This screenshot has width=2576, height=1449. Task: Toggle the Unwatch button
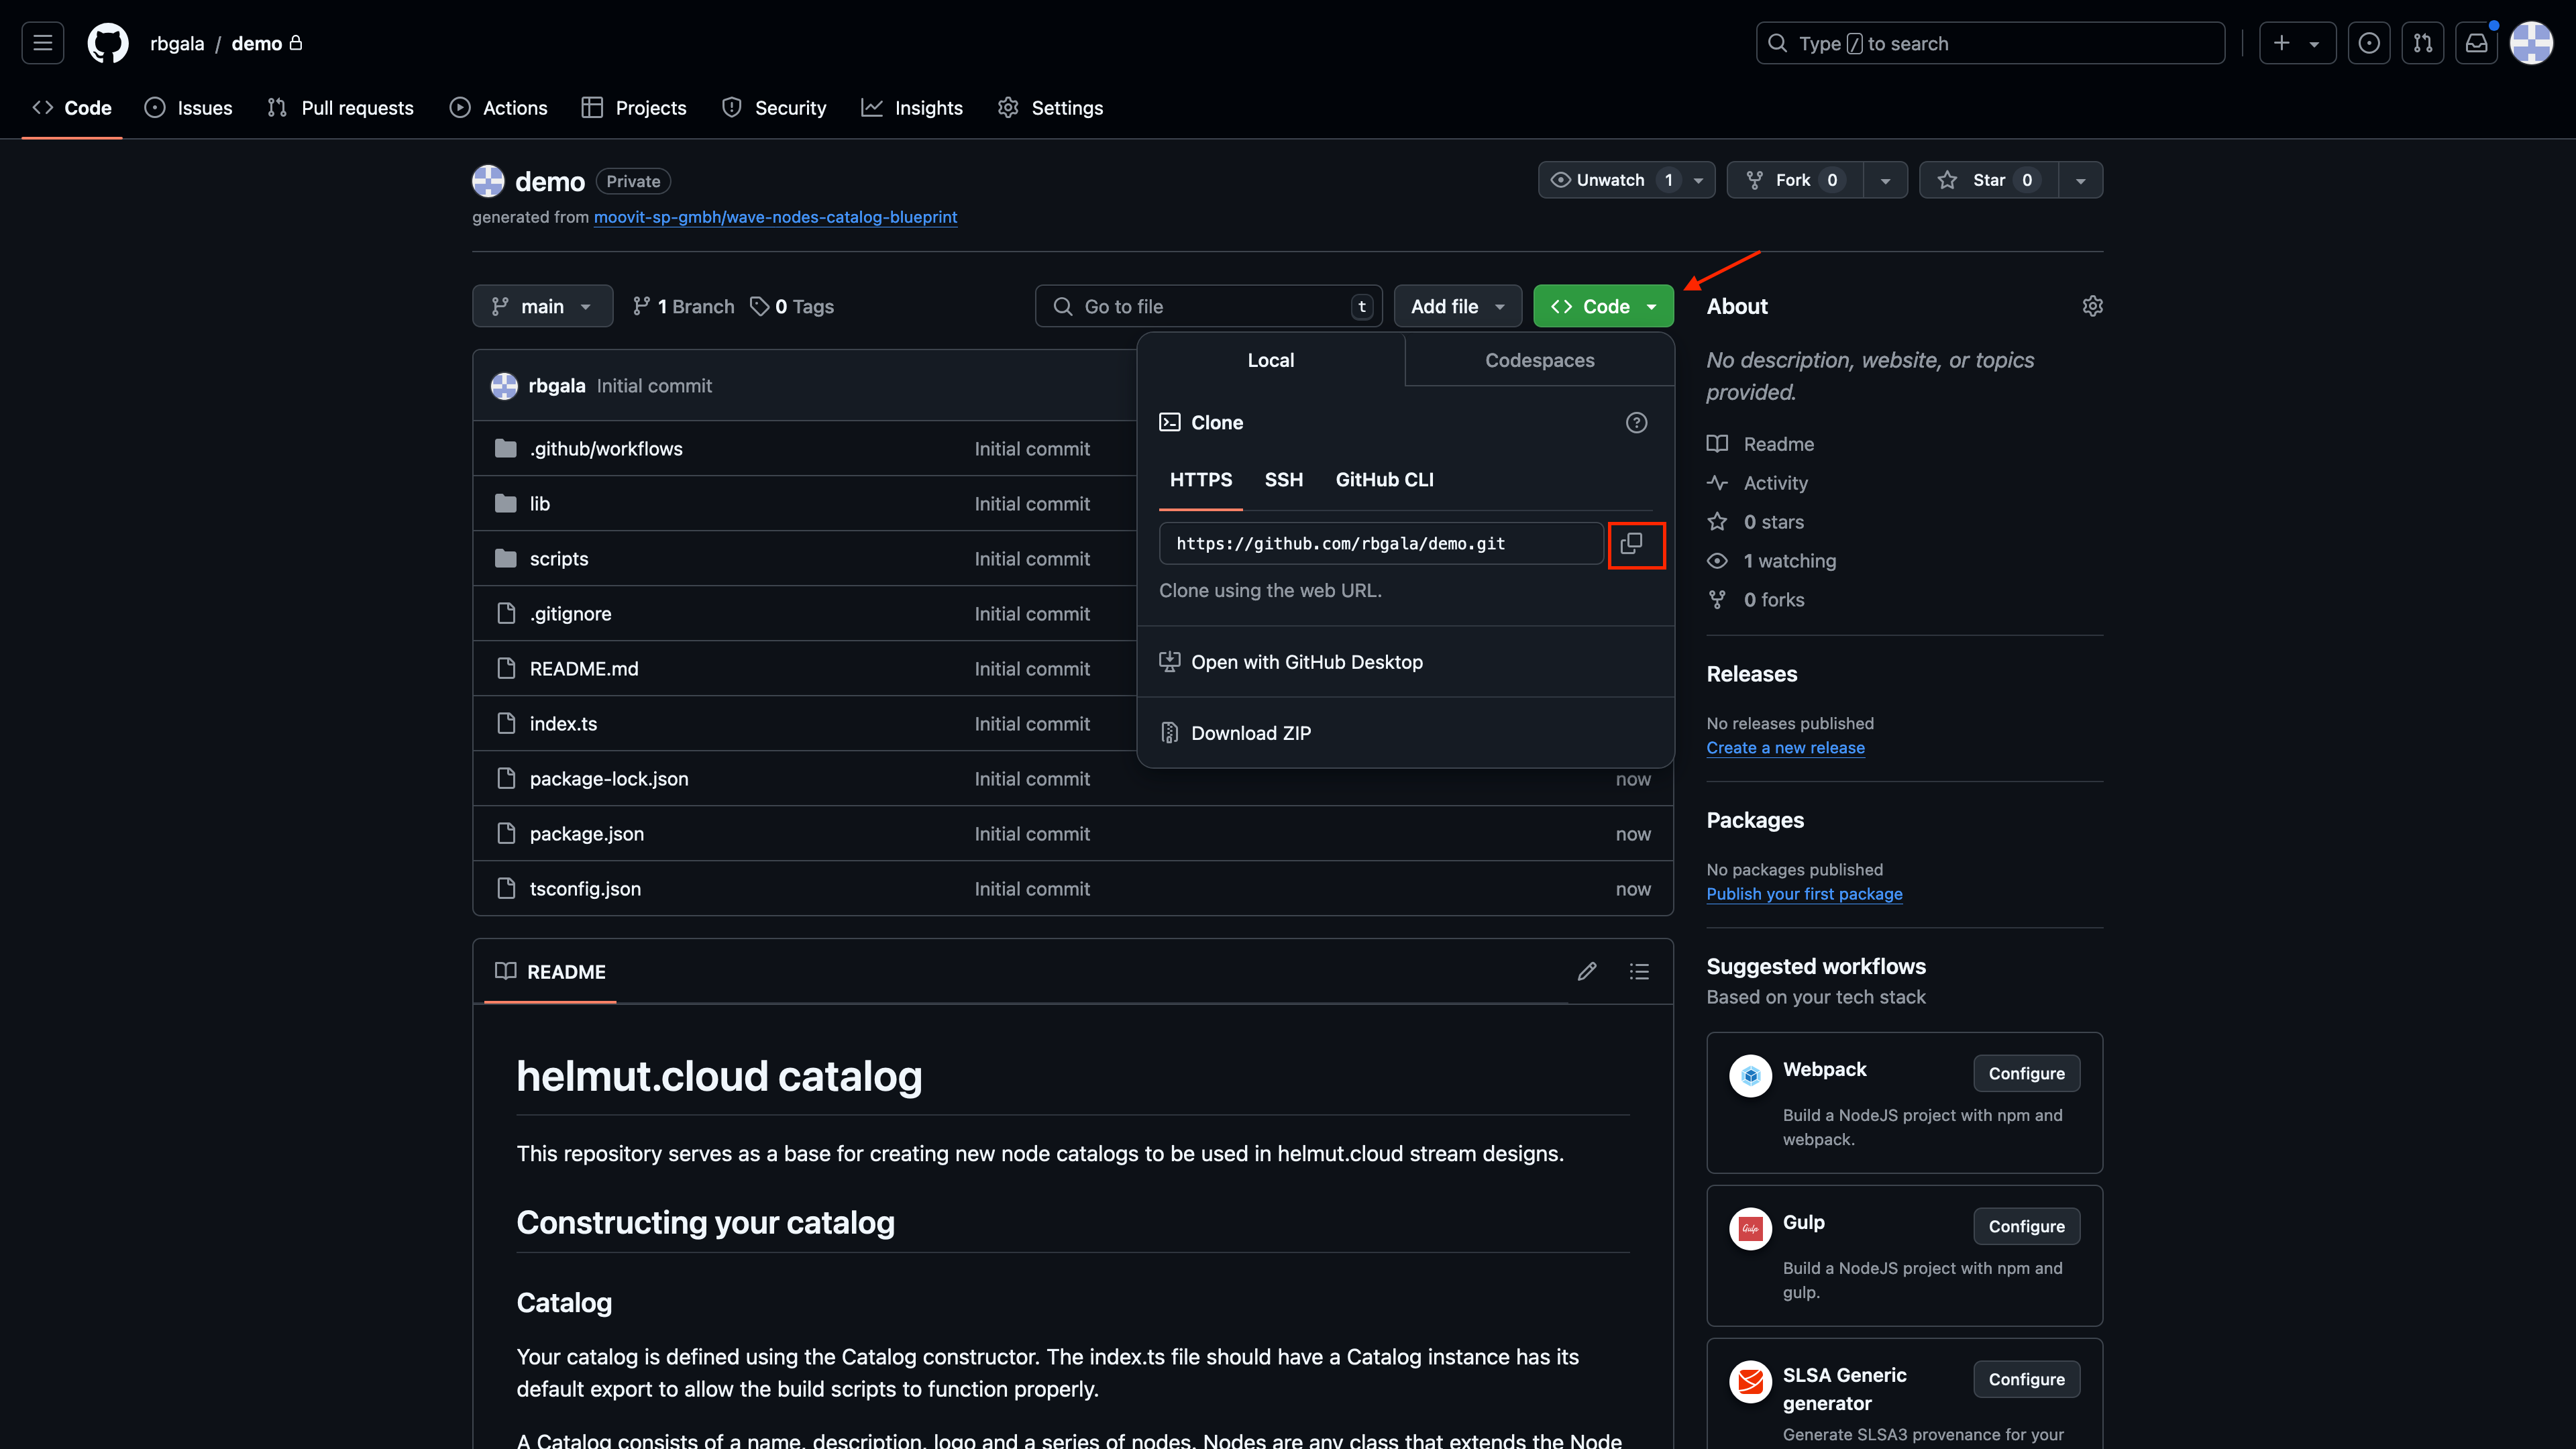[x=1610, y=180]
